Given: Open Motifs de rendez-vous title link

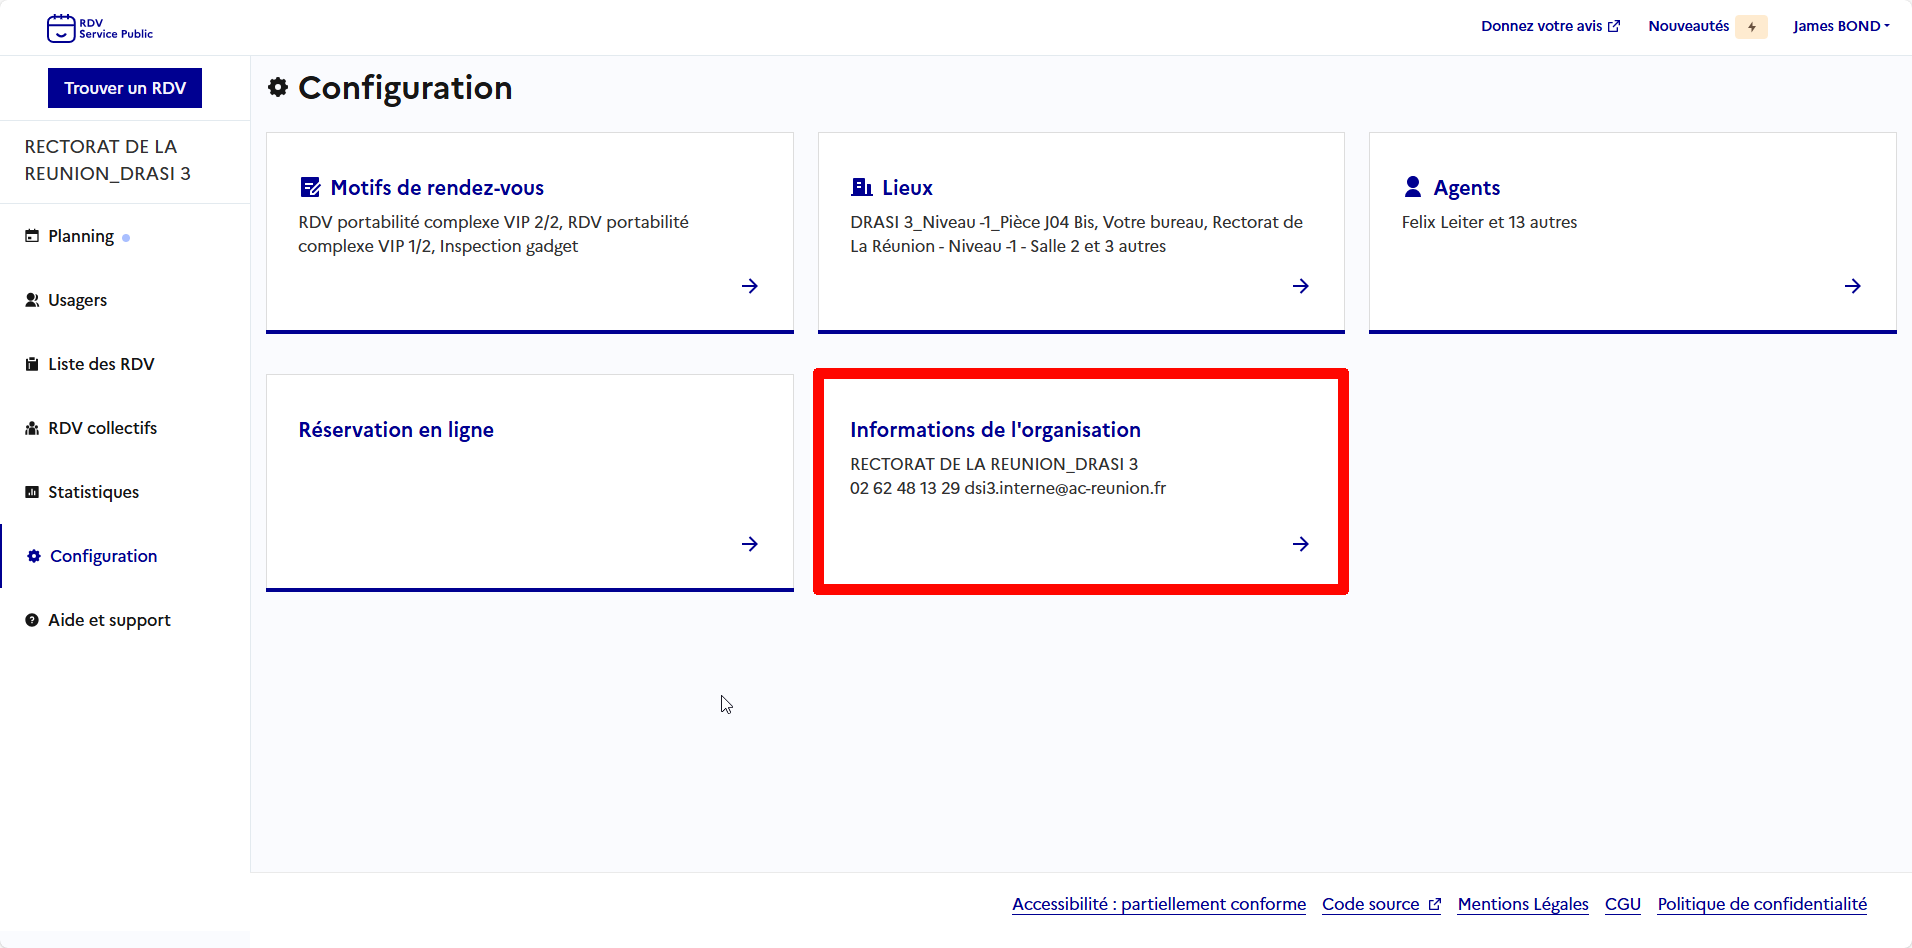Looking at the screenshot, I should 437,187.
